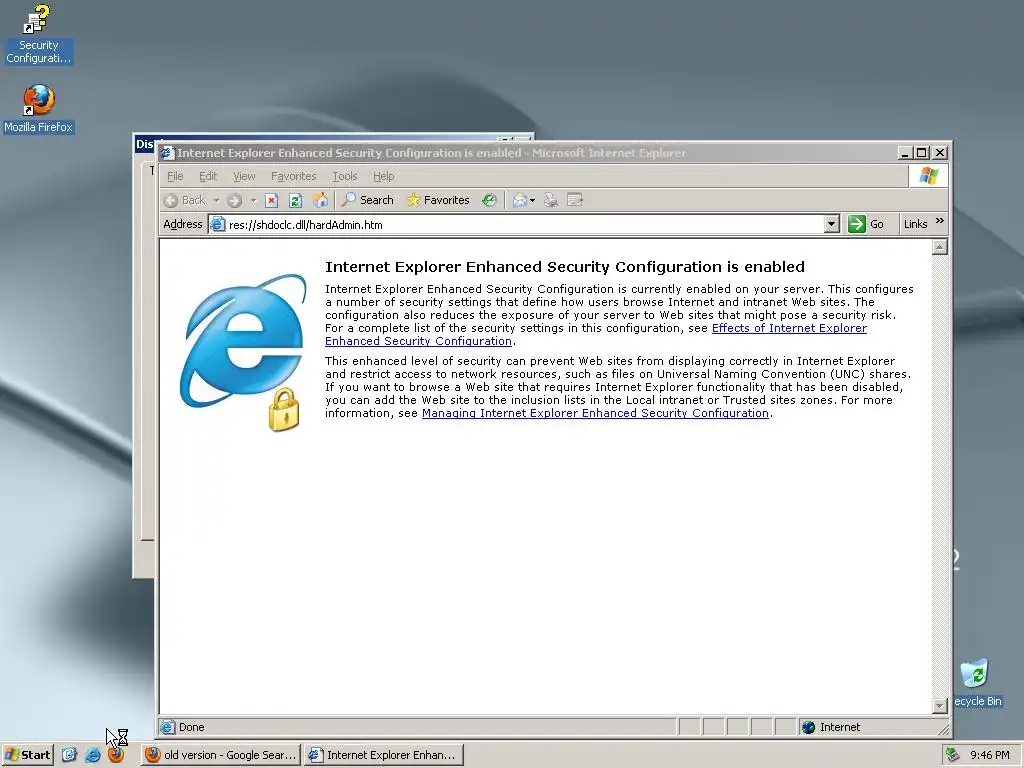Open the File menu
The image size is (1024, 768).
click(175, 176)
